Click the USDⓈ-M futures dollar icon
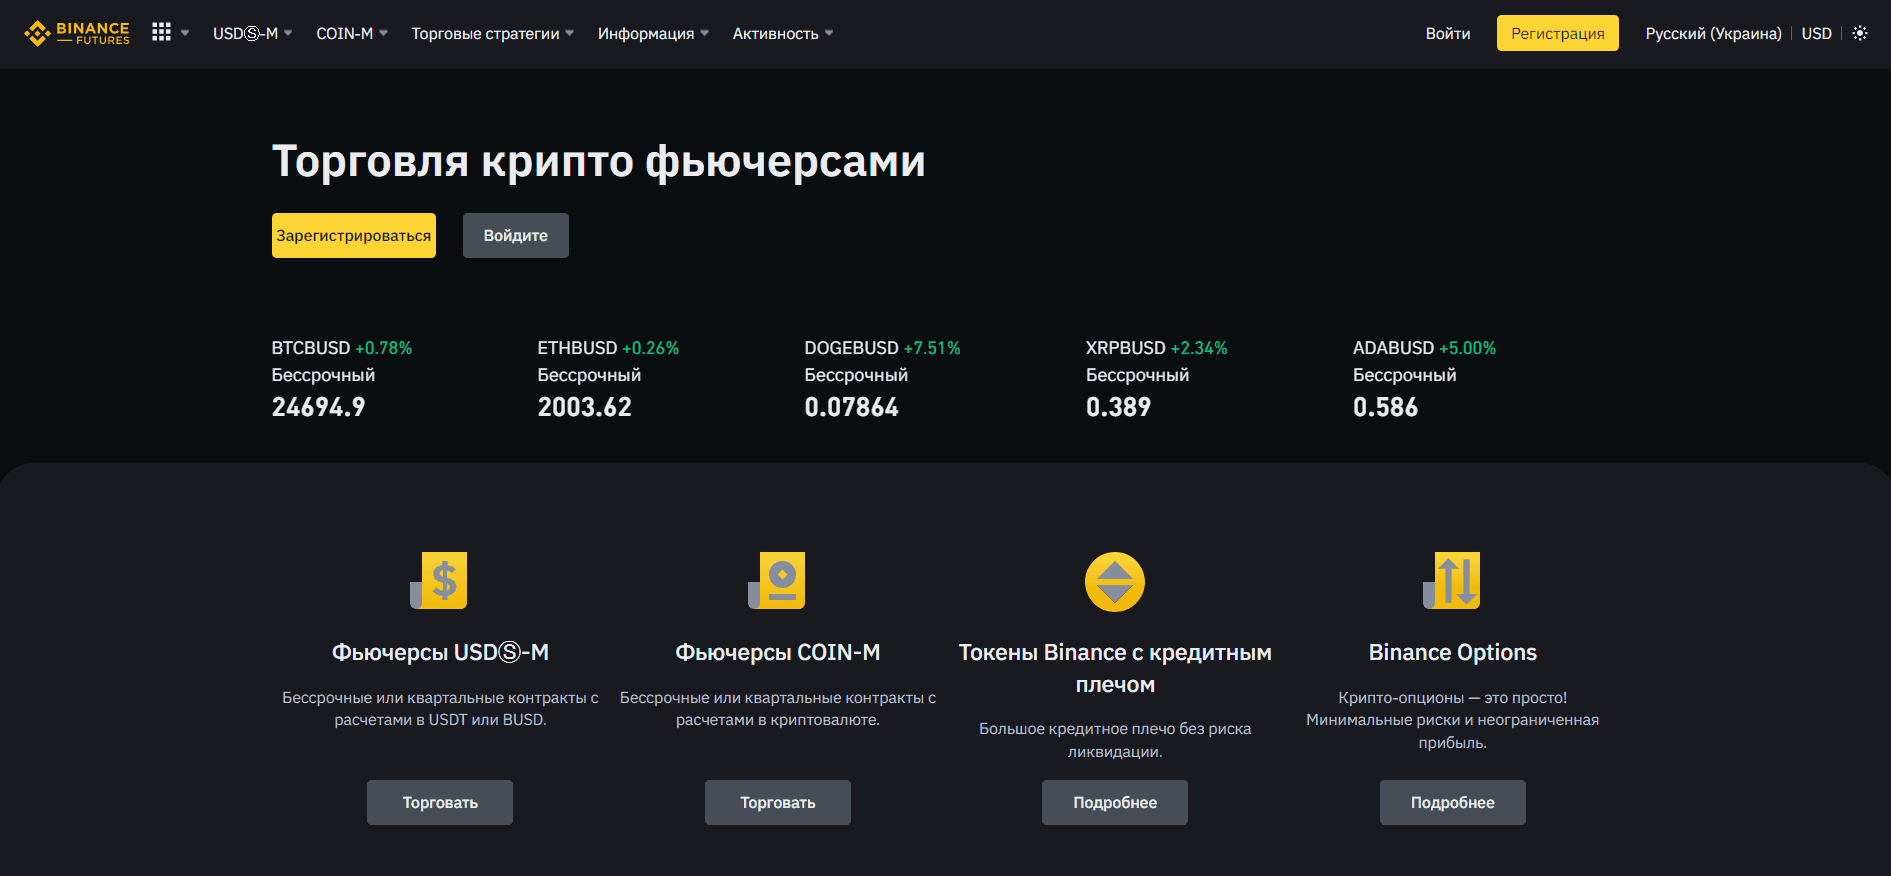Image resolution: width=1891 pixels, height=876 pixels. coord(439,580)
